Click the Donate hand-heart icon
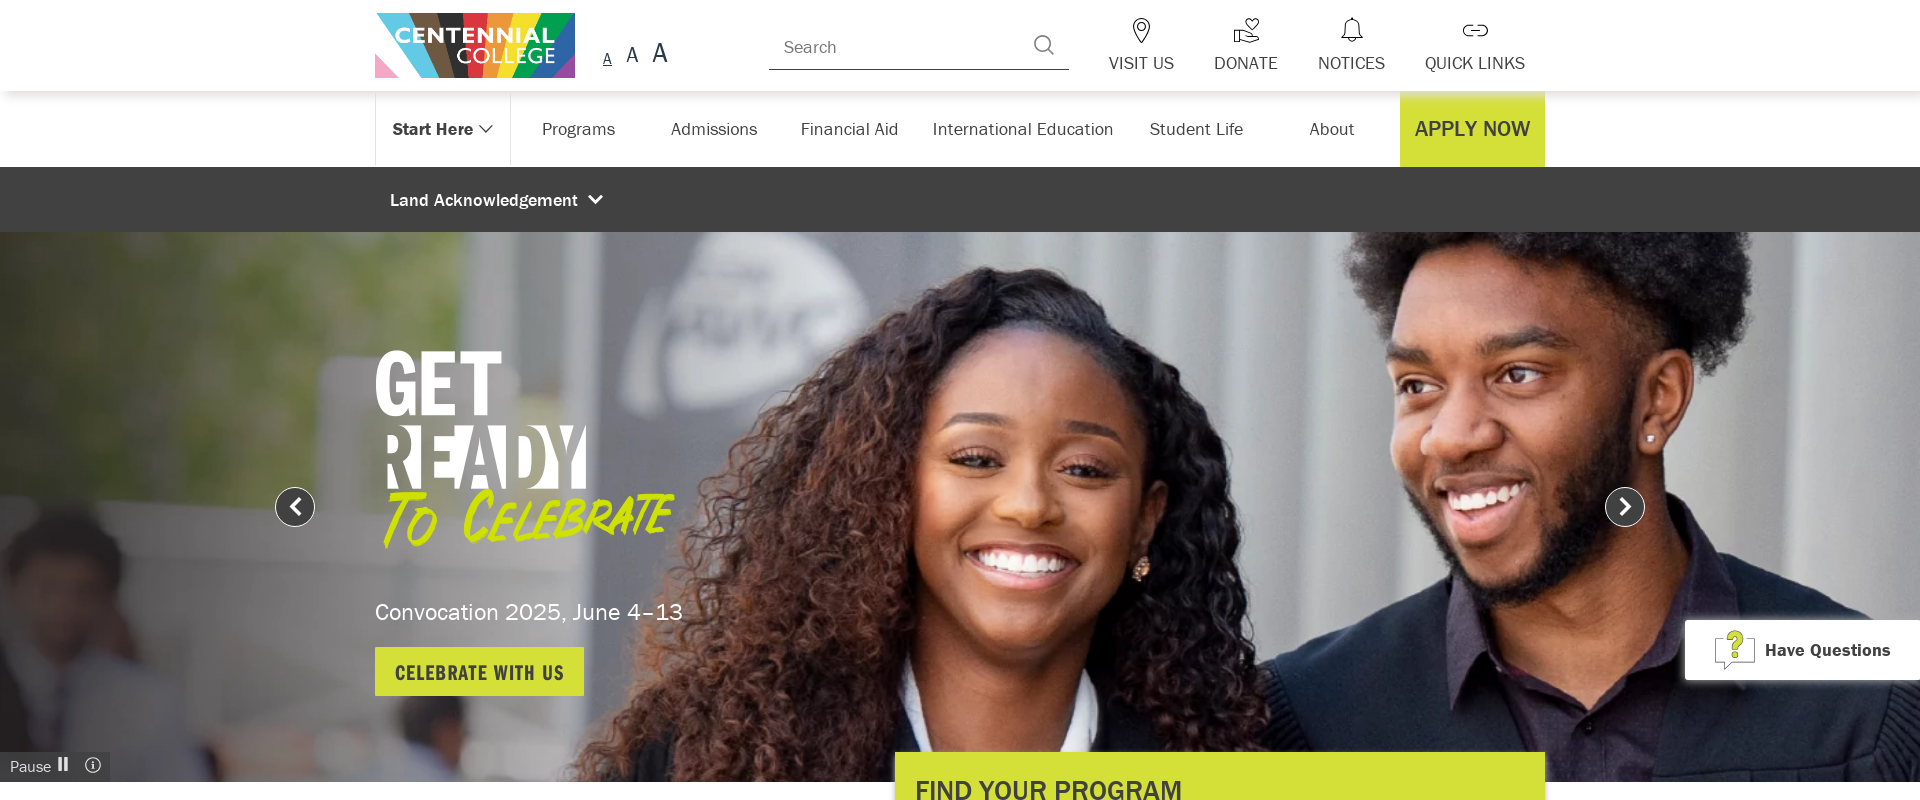The image size is (1920, 800). click(1246, 30)
